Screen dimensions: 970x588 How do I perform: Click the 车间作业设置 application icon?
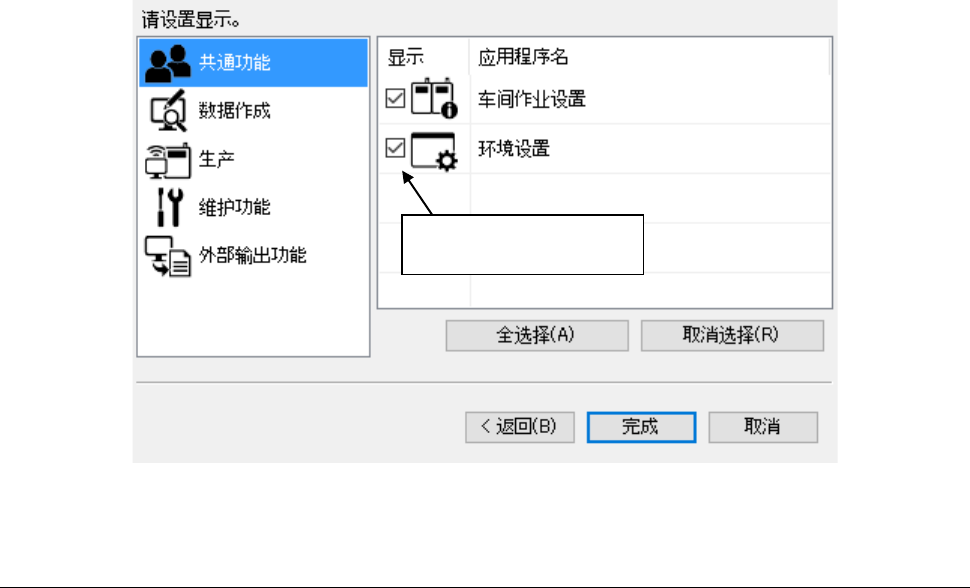(434, 98)
